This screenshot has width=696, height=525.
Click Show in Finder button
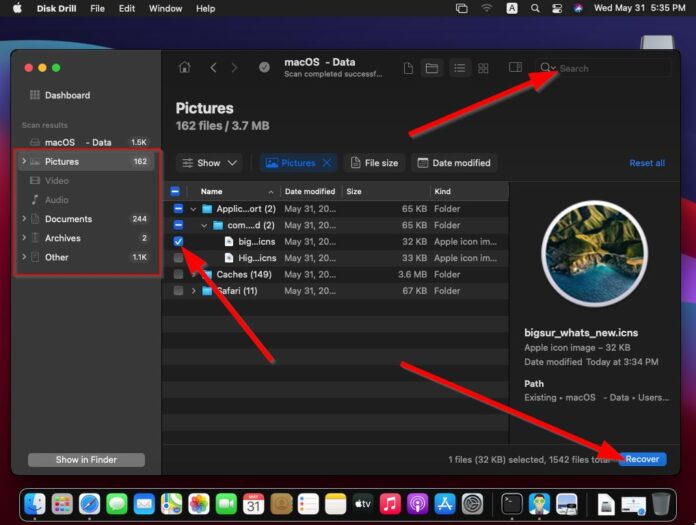[86, 460]
